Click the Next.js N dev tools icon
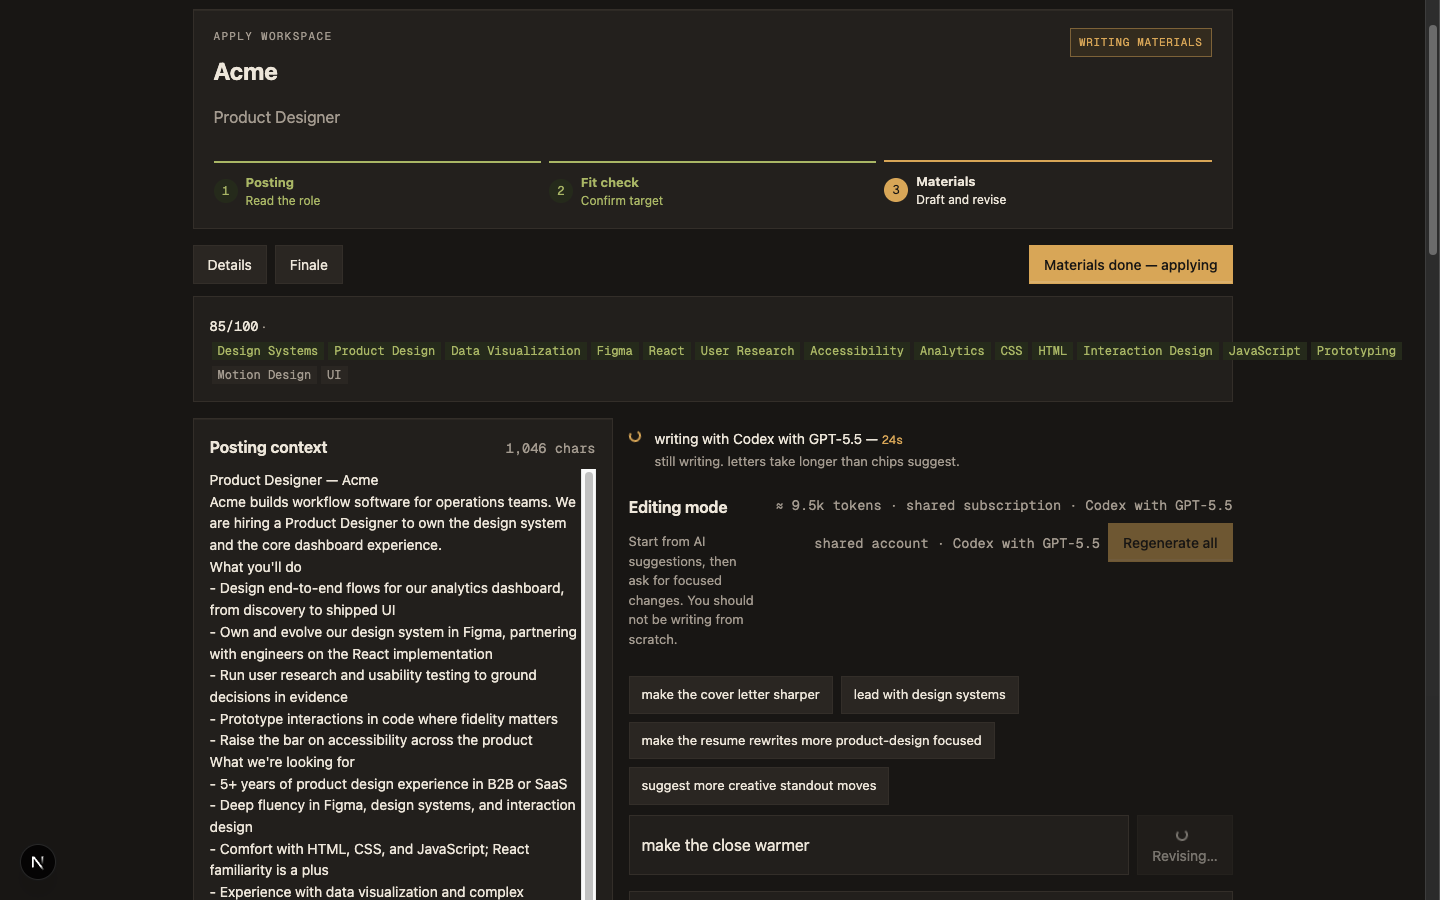 point(38,862)
